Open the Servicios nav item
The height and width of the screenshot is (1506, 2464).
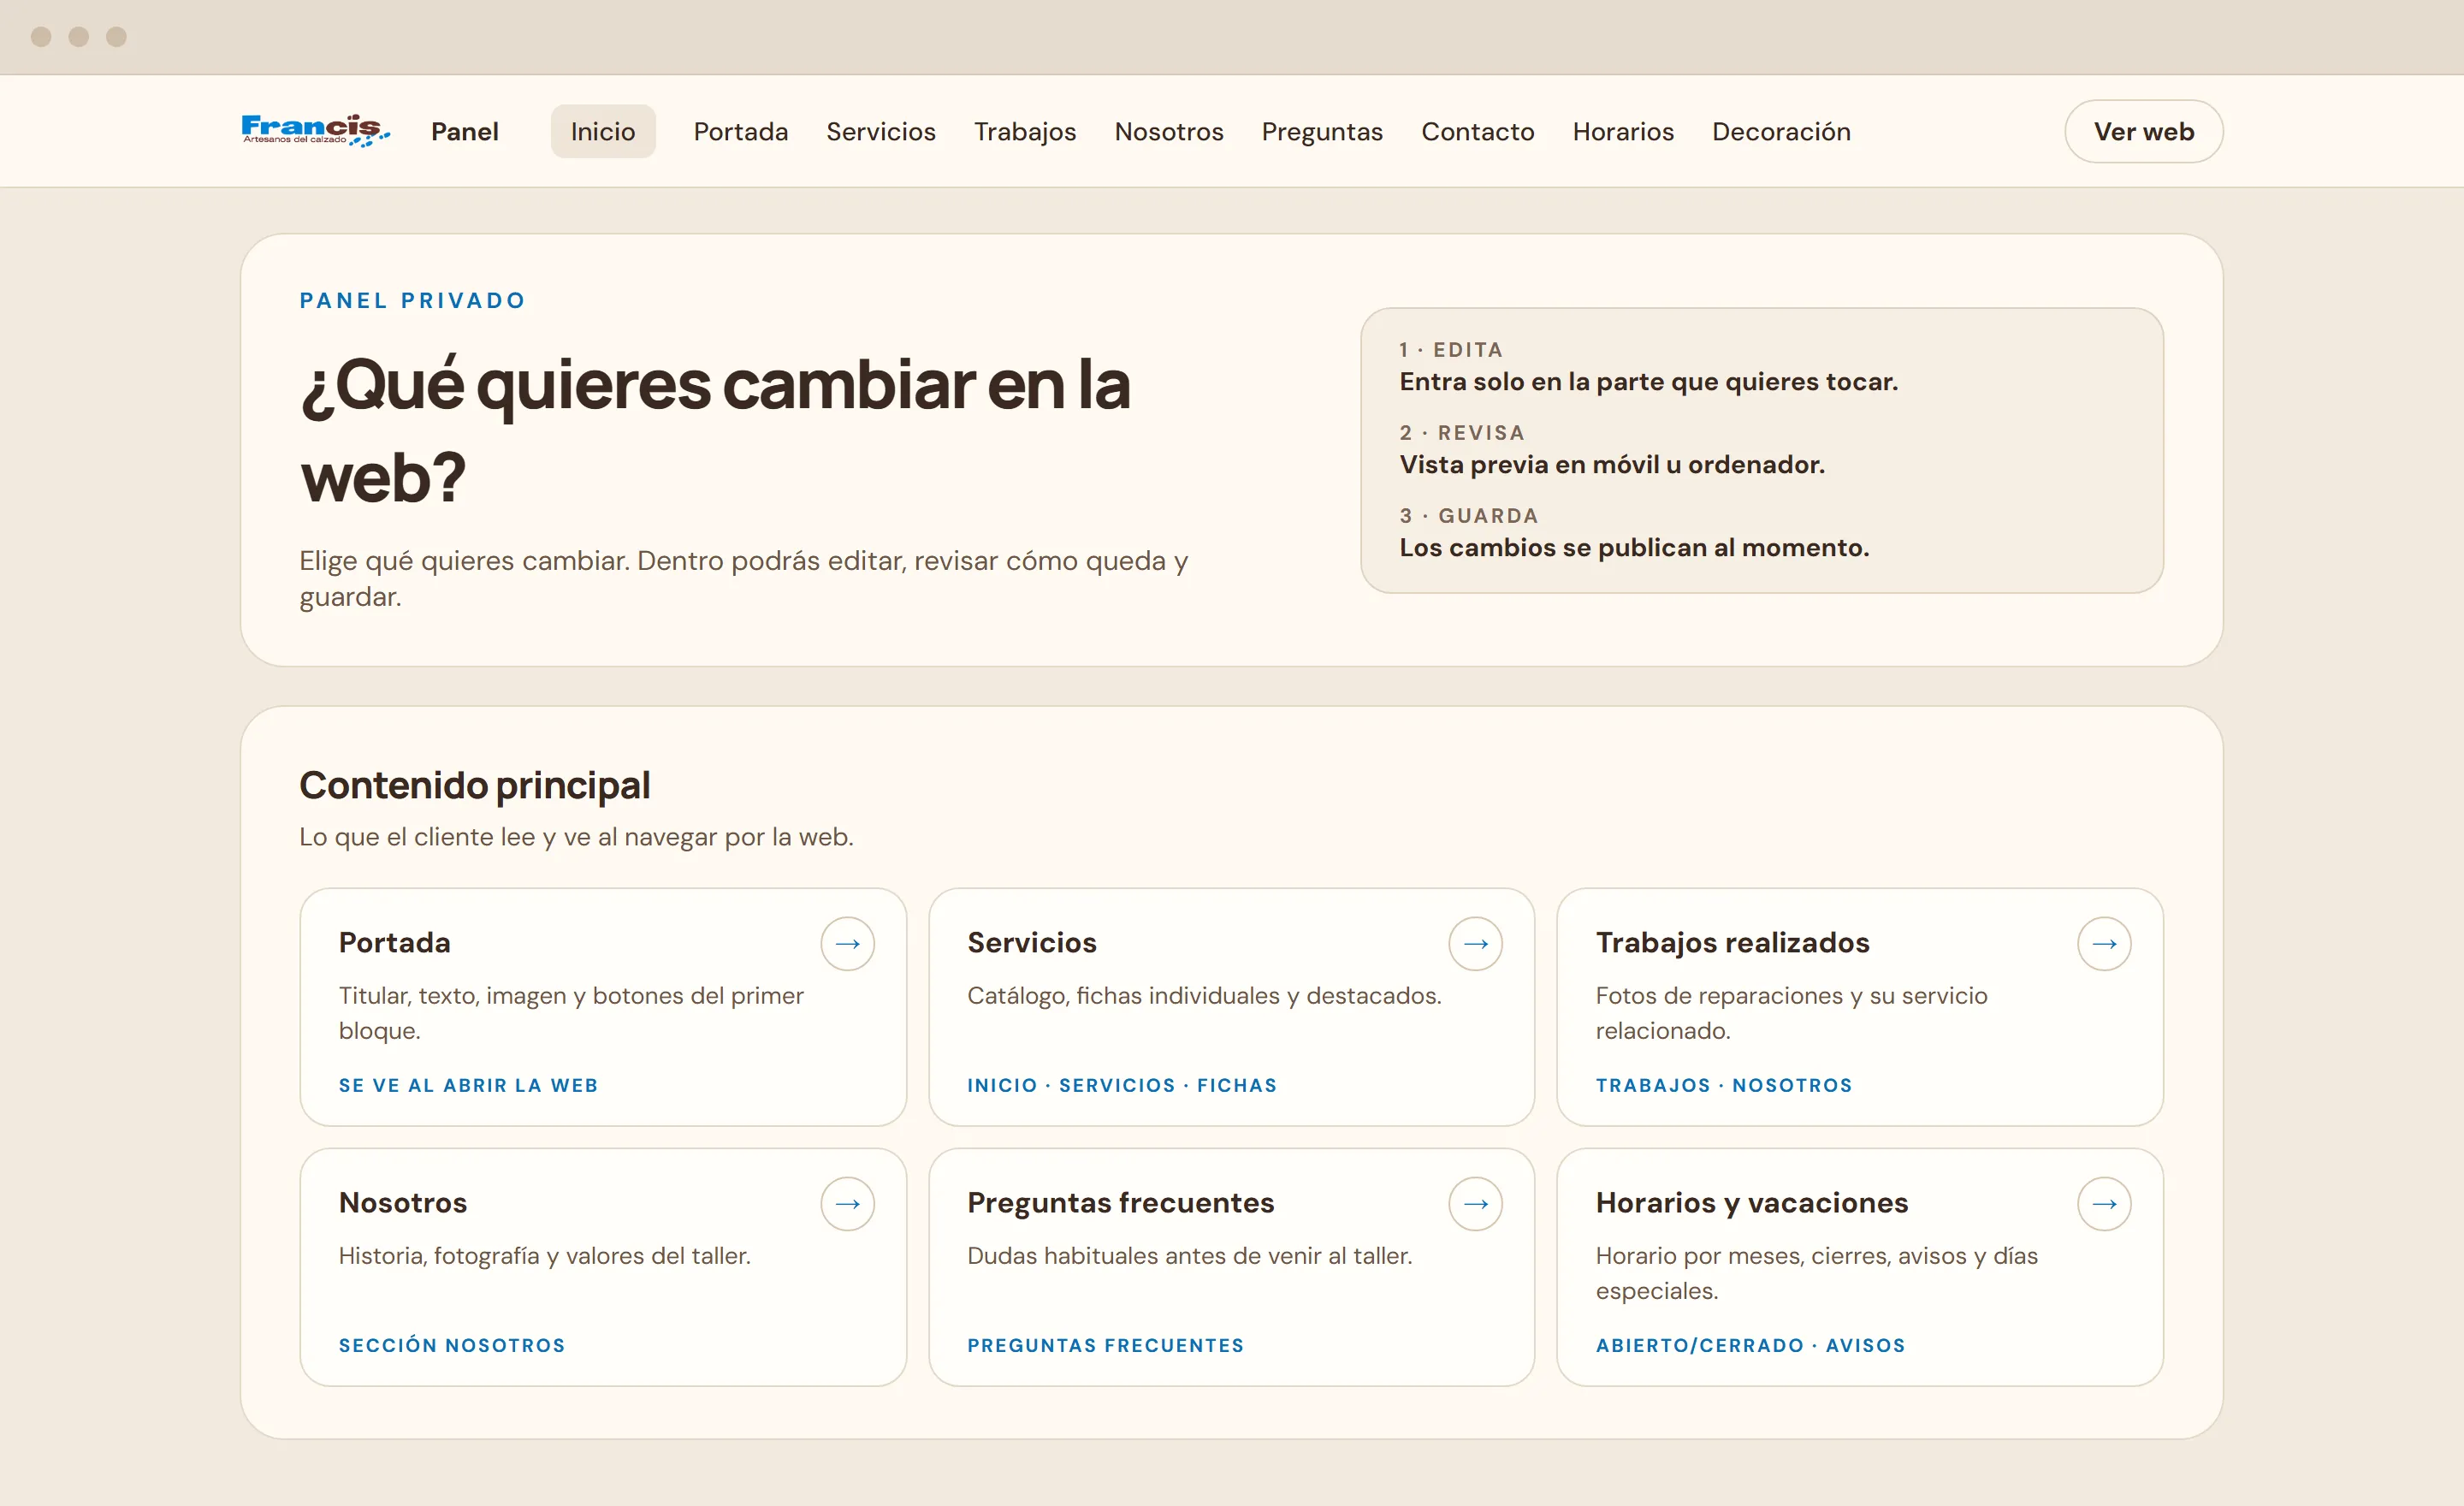point(881,131)
